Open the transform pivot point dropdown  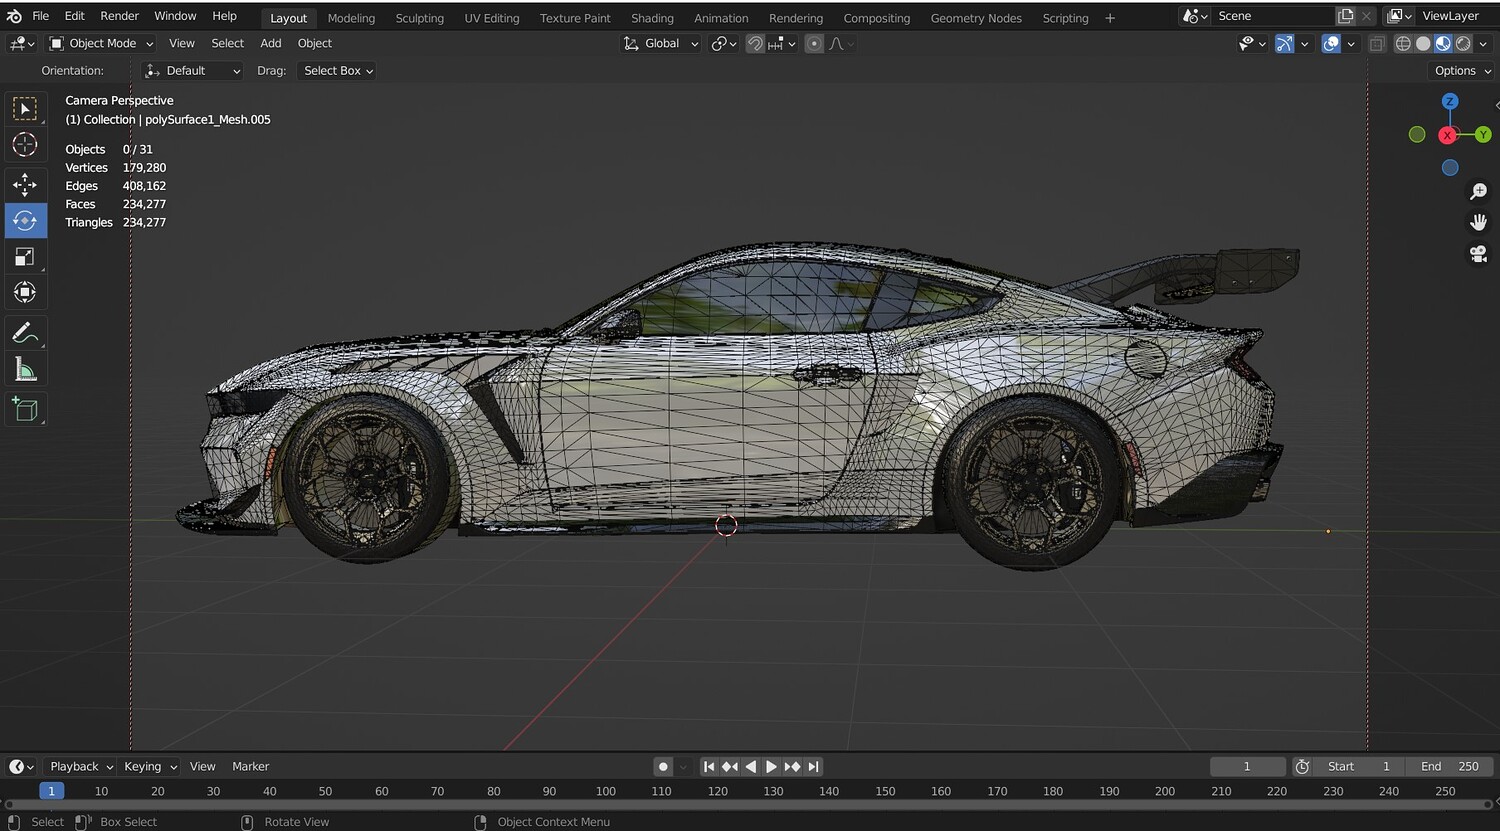pos(724,44)
